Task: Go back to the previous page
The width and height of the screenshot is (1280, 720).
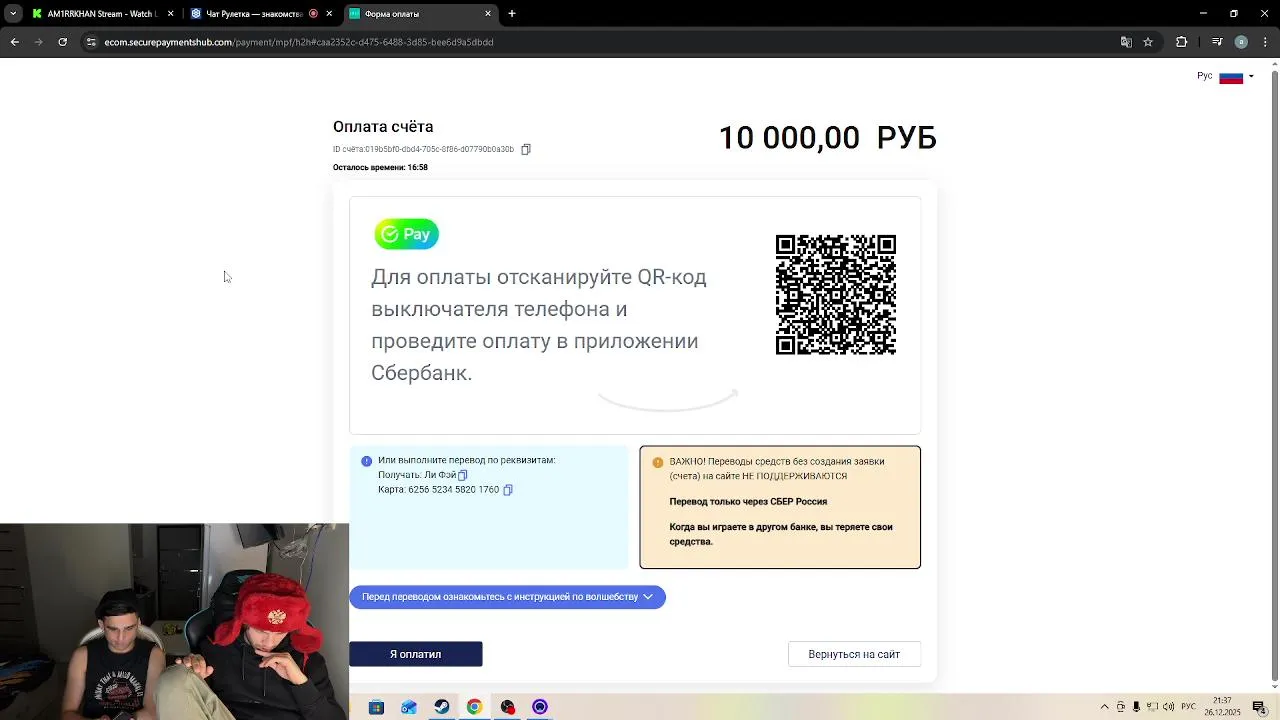Action: (14, 42)
